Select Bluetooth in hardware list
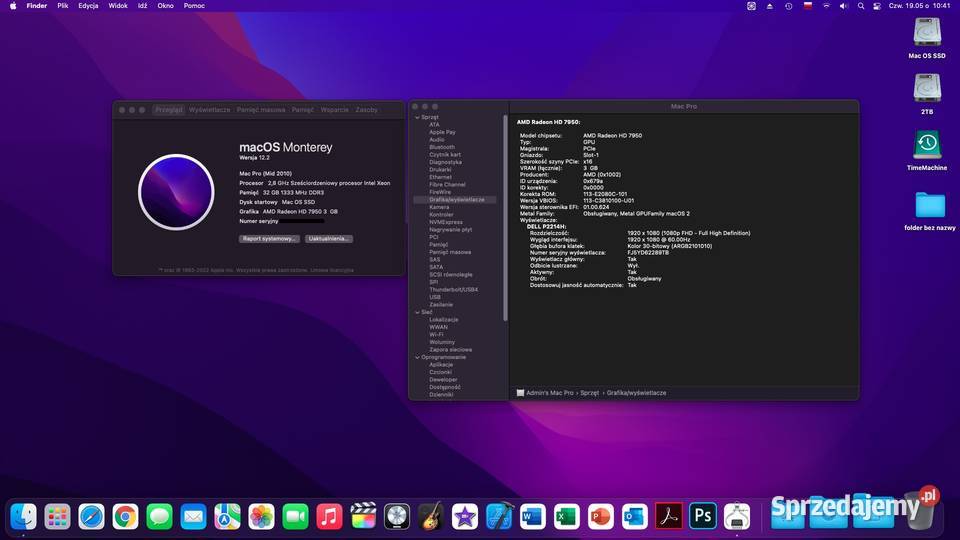This screenshot has height=540, width=960. [x=442, y=147]
